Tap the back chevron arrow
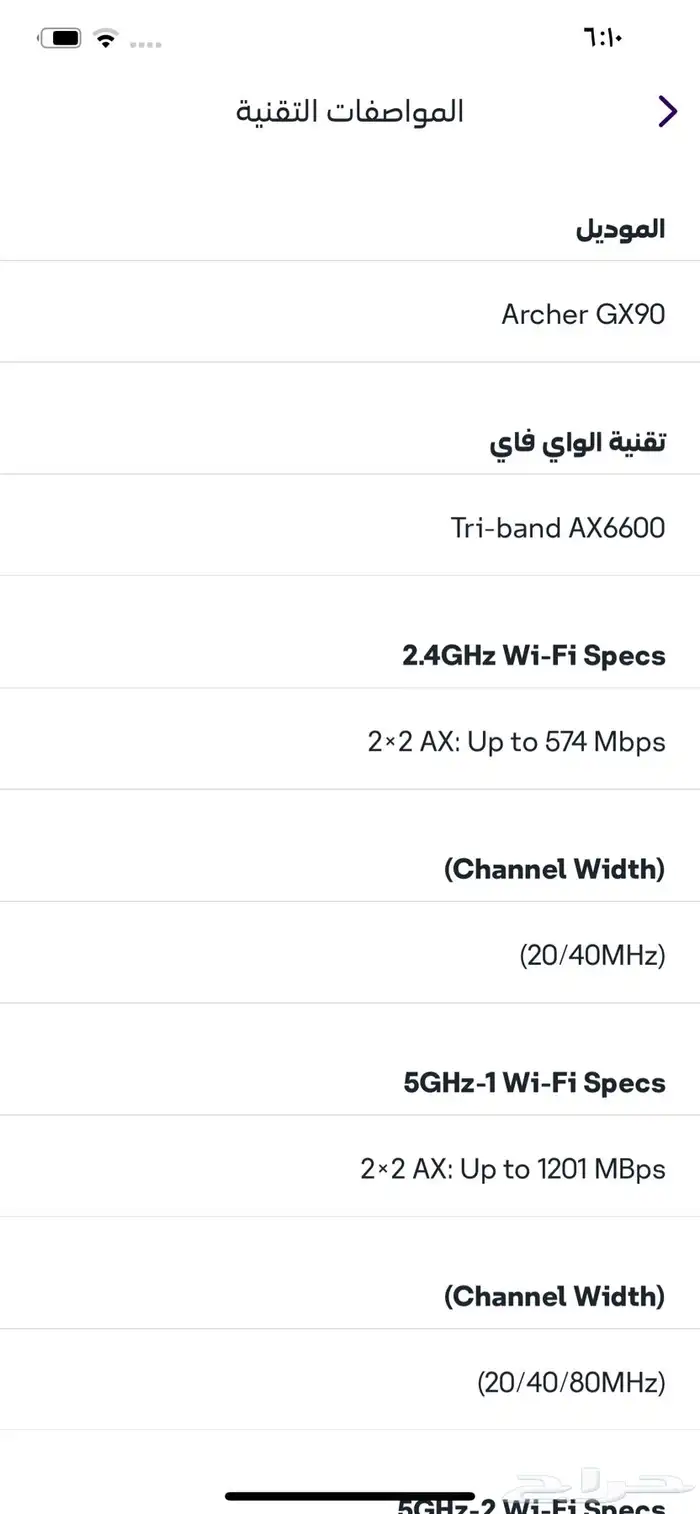 pyautogui.click(x=667, y=111)
